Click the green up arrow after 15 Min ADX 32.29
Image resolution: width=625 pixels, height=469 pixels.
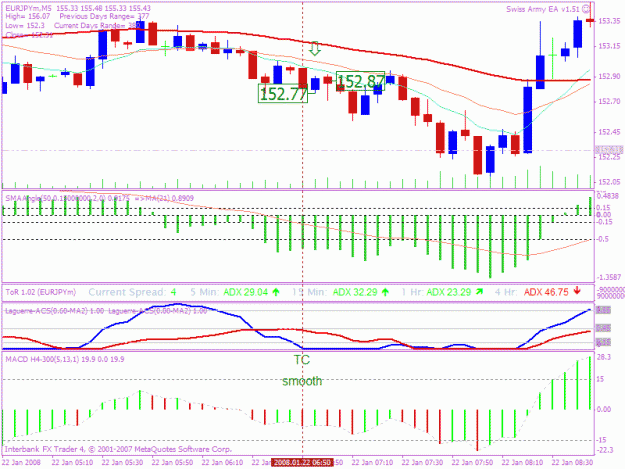[385, 292]
